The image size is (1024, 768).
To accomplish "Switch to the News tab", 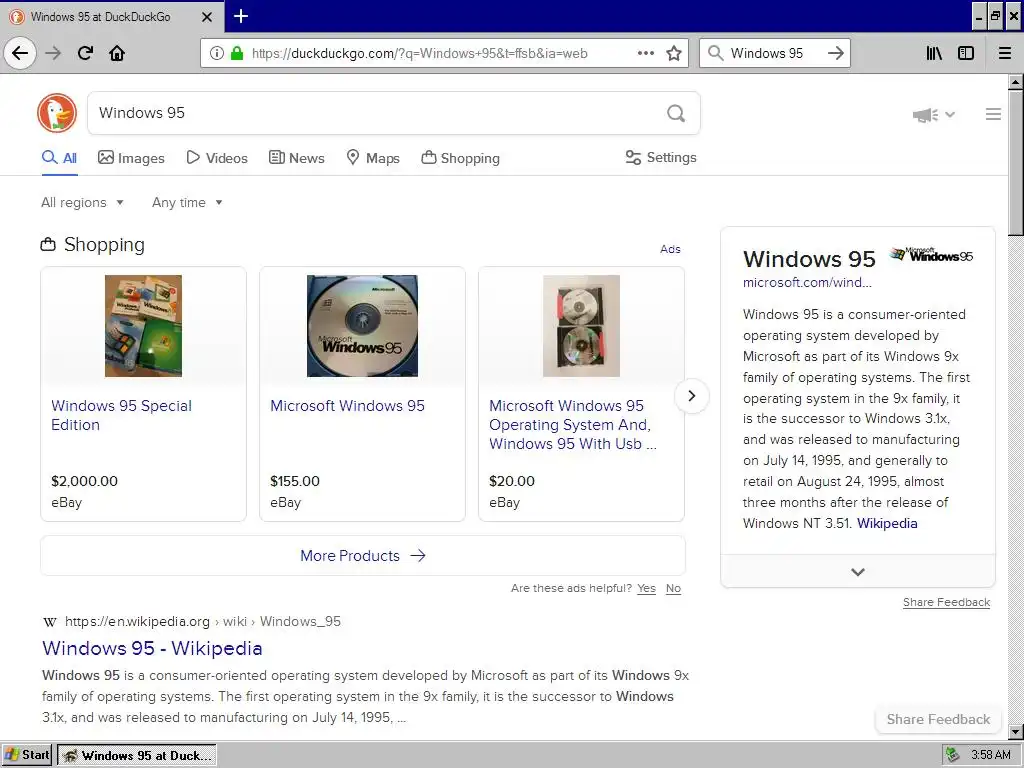I will click(296, 158).
